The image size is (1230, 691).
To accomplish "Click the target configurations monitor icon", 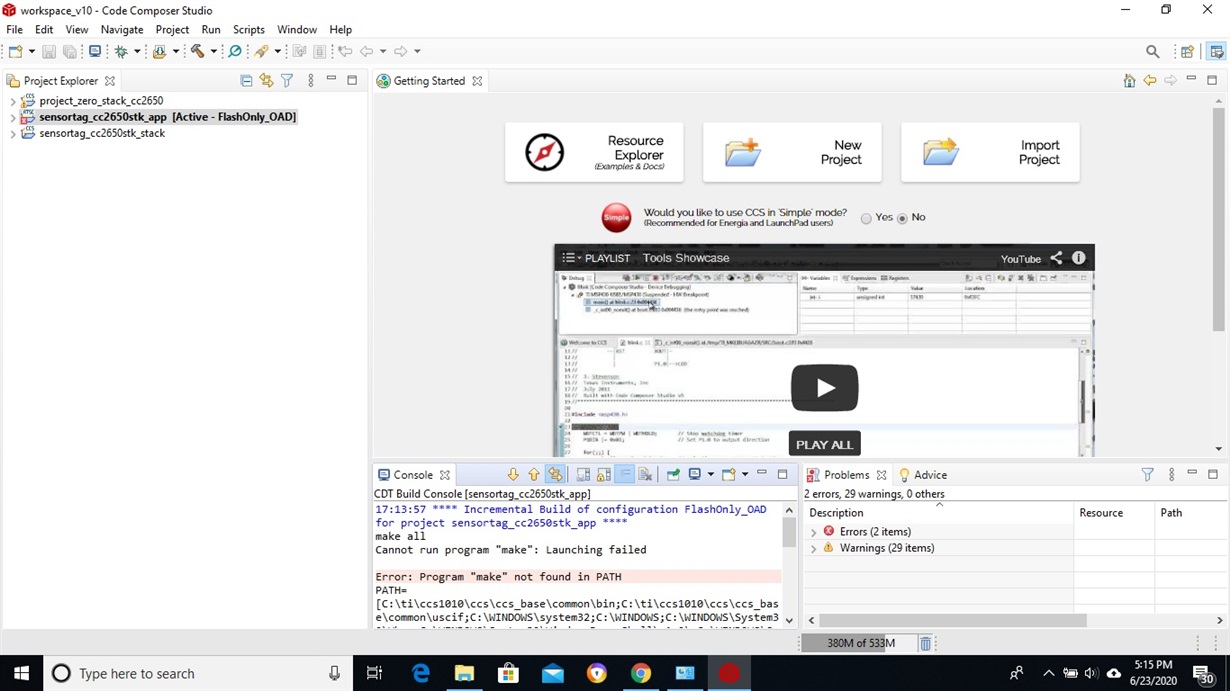I will 95,51.
